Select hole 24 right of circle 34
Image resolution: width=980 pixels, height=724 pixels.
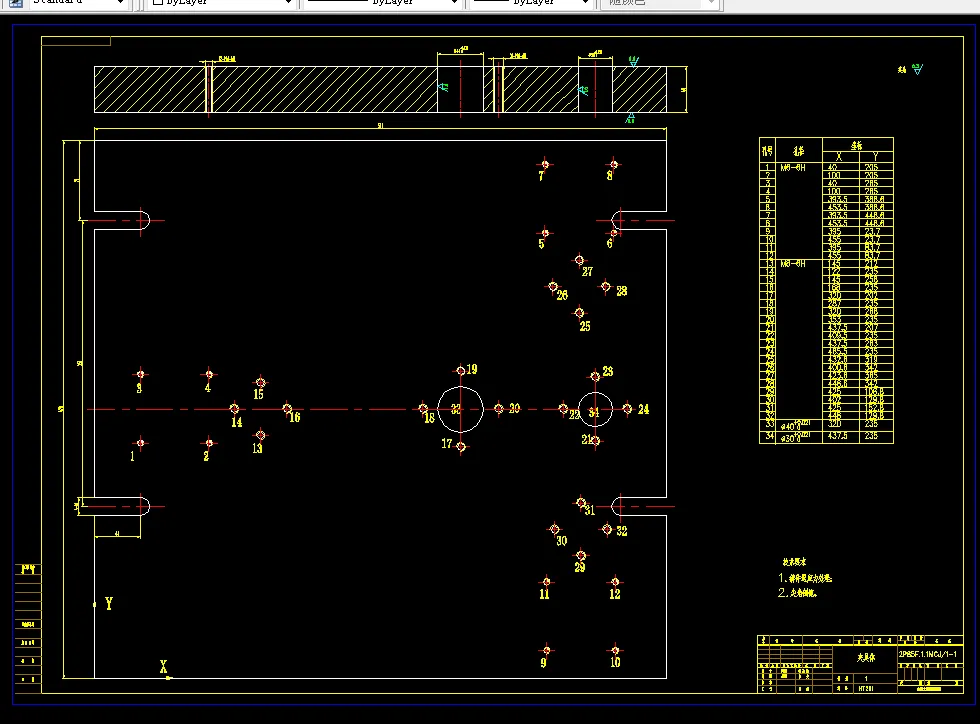tap(627, 408)
